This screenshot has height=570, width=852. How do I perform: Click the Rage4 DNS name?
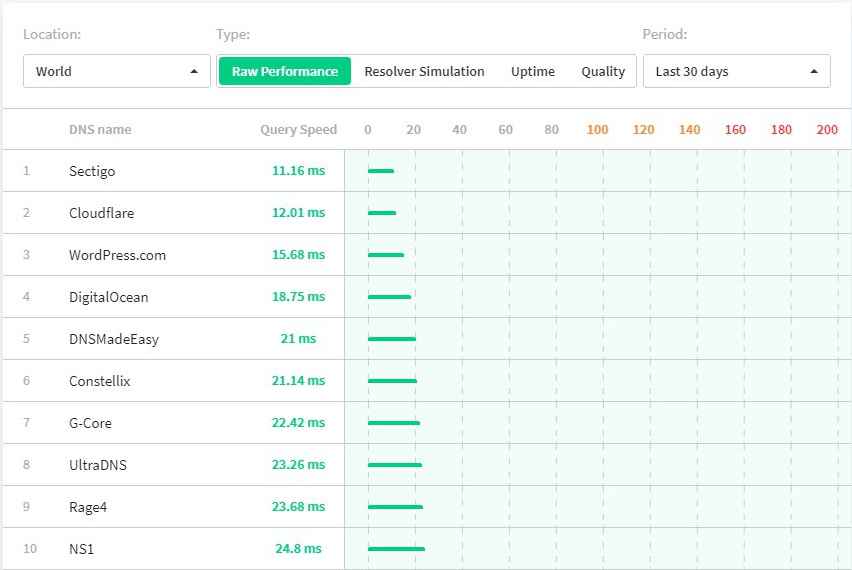[x=88, y=507]
